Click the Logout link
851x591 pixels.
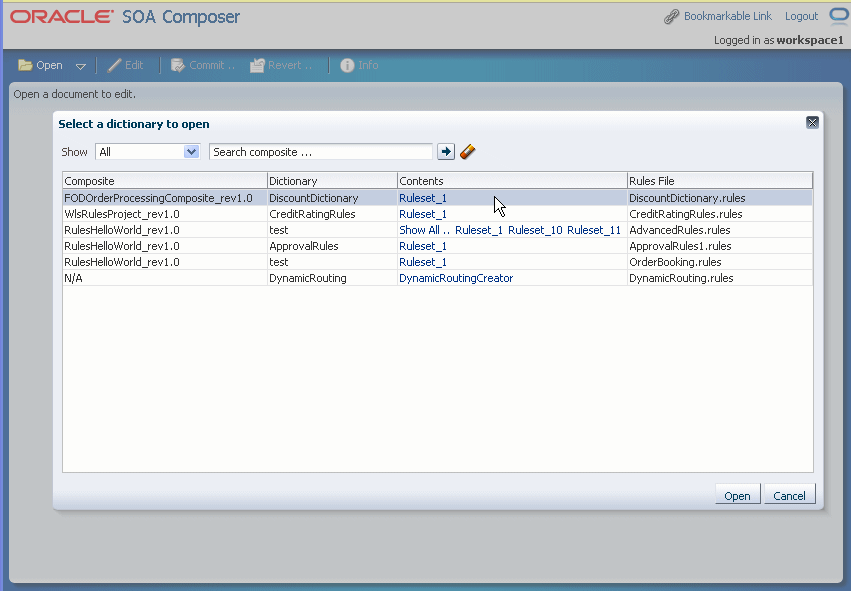pyautogui.click(x=801, y=16)
